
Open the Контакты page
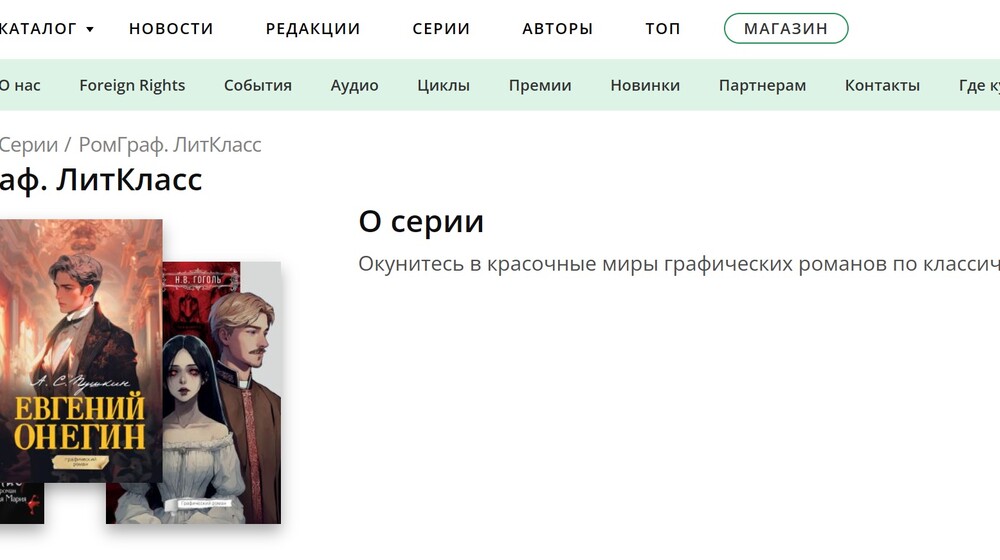click(x=882, y=85)
